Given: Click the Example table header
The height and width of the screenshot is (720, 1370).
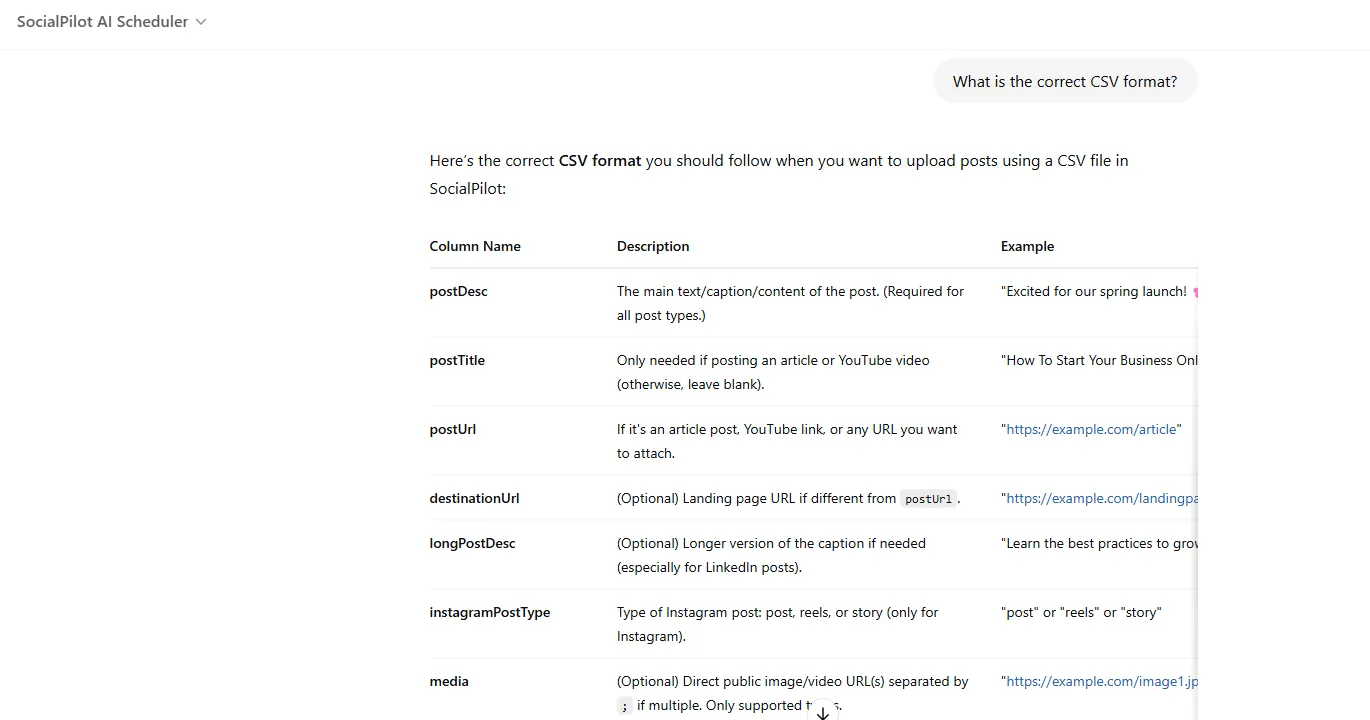Looking at the screenshot, I should coord(1027,246).
